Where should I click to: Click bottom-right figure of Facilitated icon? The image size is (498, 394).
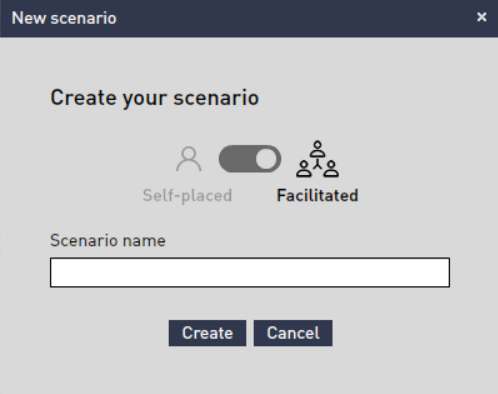(331, 169)
